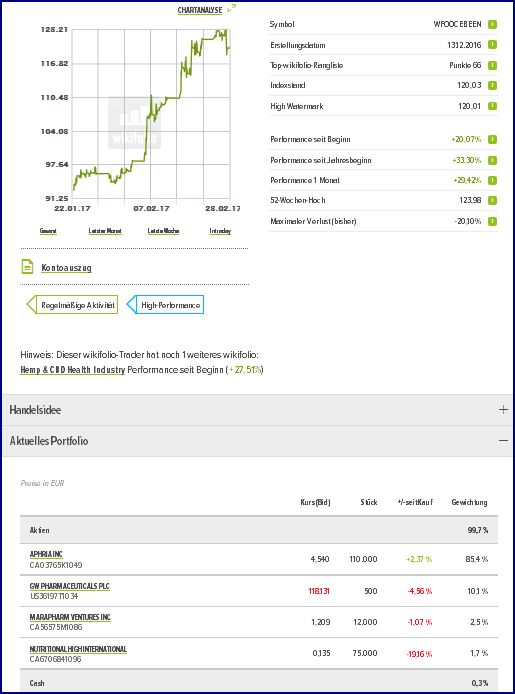Image resolution: width=515 pixels, height=694 pixels.
Task: Click the Chartanalyse expand arrows icon
Action: (x=231, y=9)
